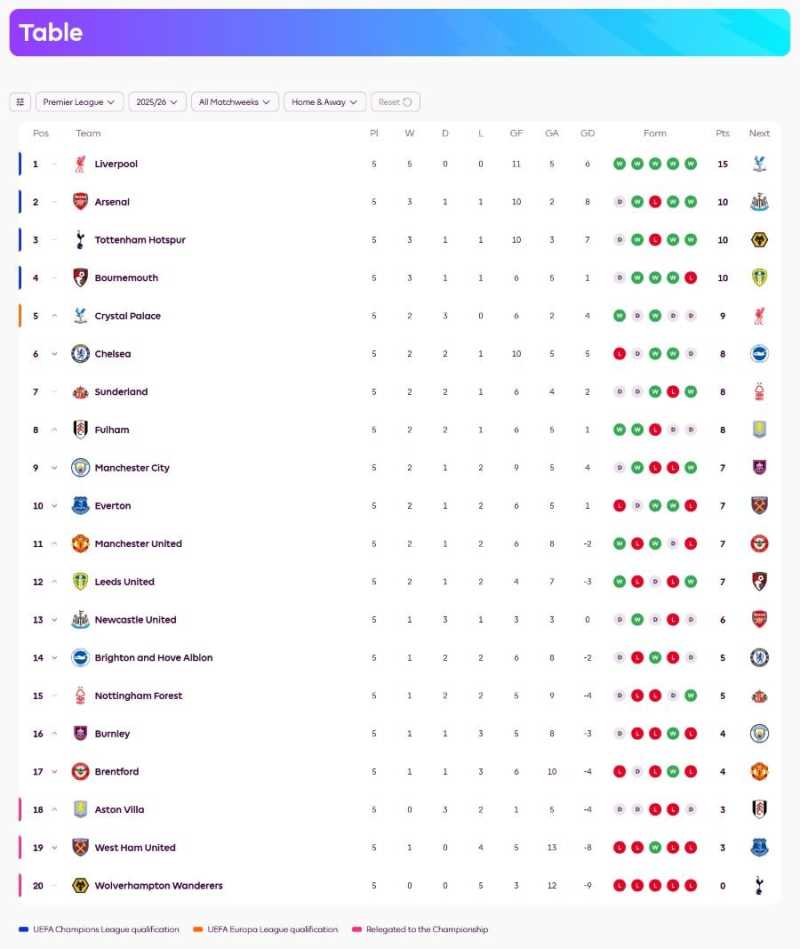
Task: Click the Liverpool club crest
Action: click(81, 163)
